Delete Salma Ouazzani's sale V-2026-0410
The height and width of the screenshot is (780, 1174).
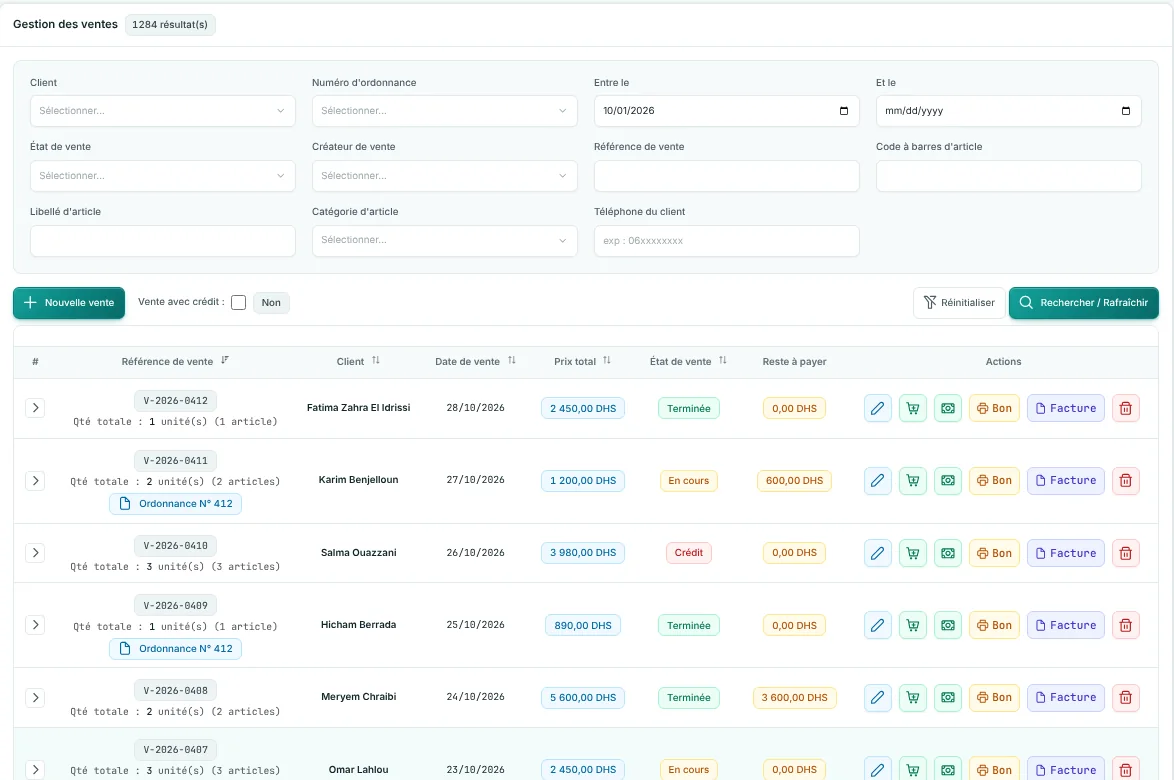point(1125,553)
